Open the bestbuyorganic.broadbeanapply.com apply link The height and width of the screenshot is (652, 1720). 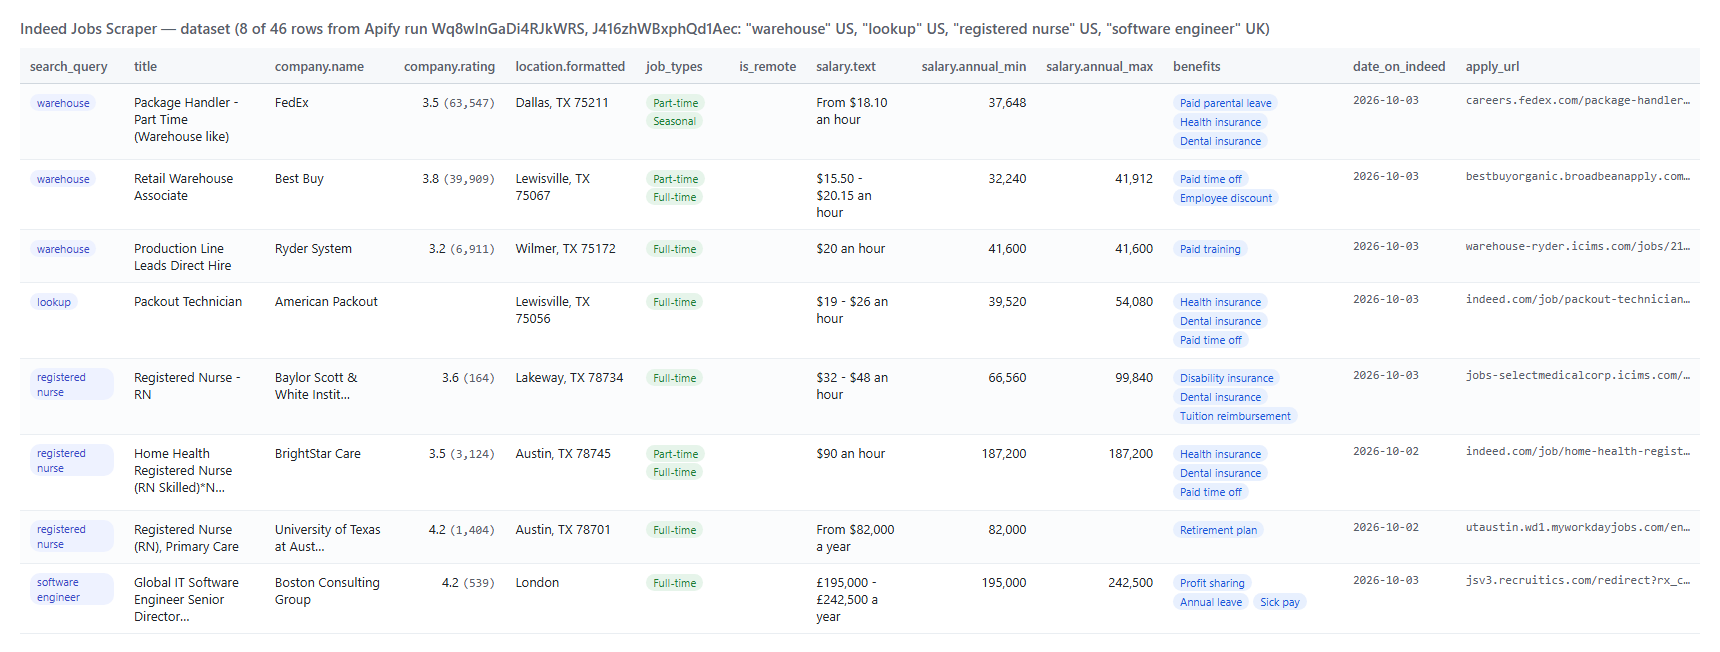[1578, 177]
